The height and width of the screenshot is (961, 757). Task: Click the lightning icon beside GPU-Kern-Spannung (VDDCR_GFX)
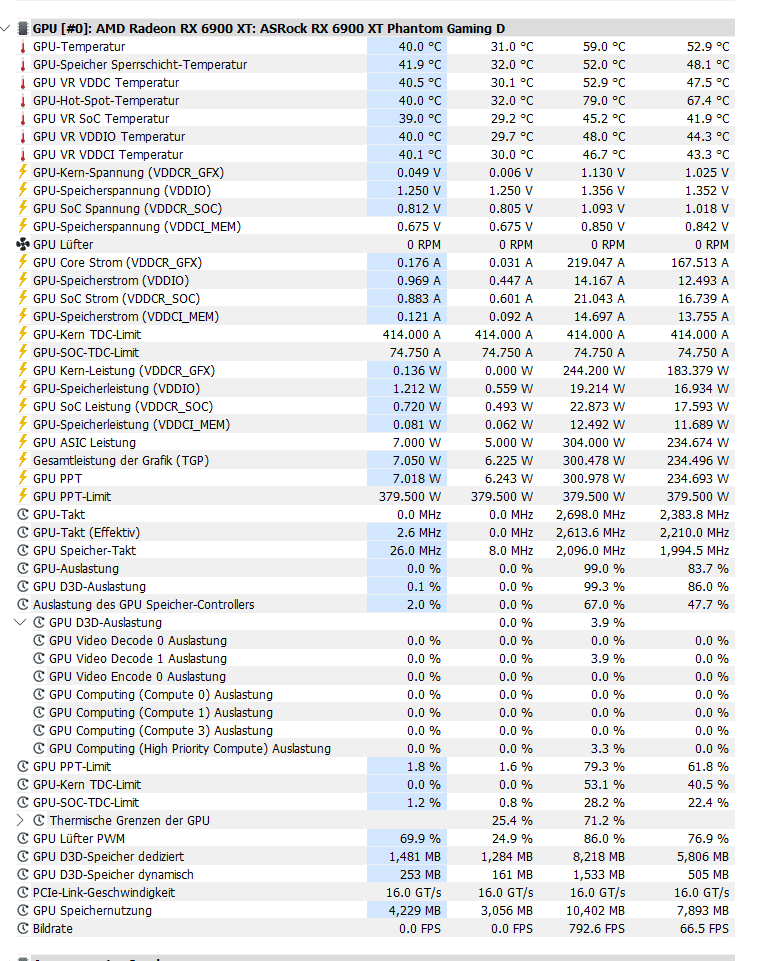pyautogui.click(x=23, y=172)
